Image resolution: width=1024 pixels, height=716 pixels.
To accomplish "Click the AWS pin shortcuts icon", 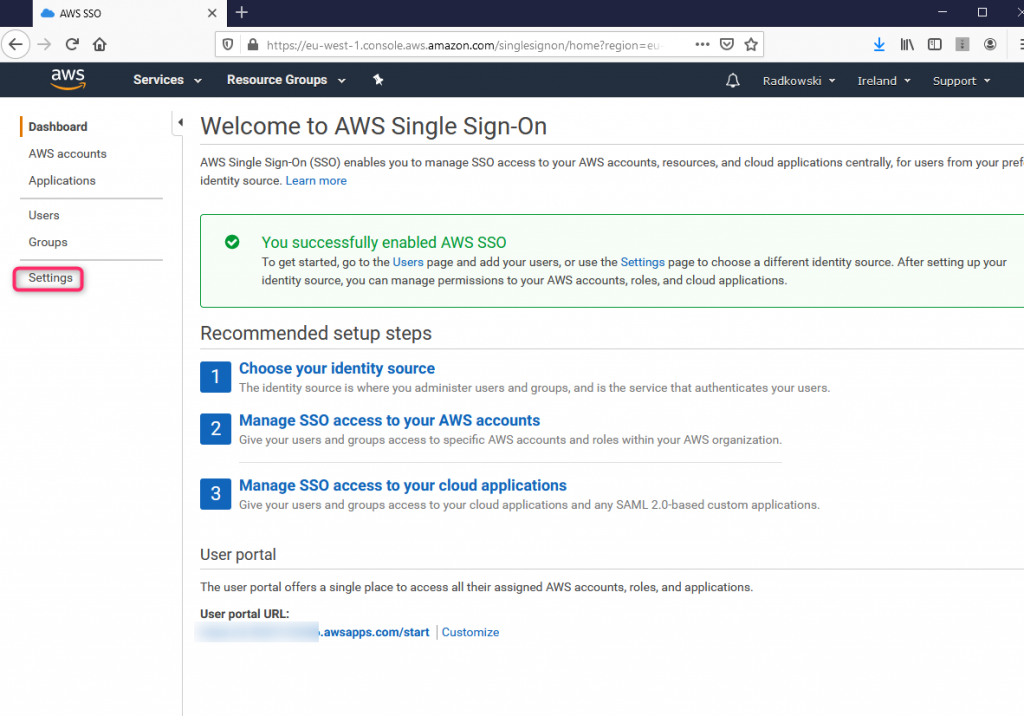I will pos(377,80).
